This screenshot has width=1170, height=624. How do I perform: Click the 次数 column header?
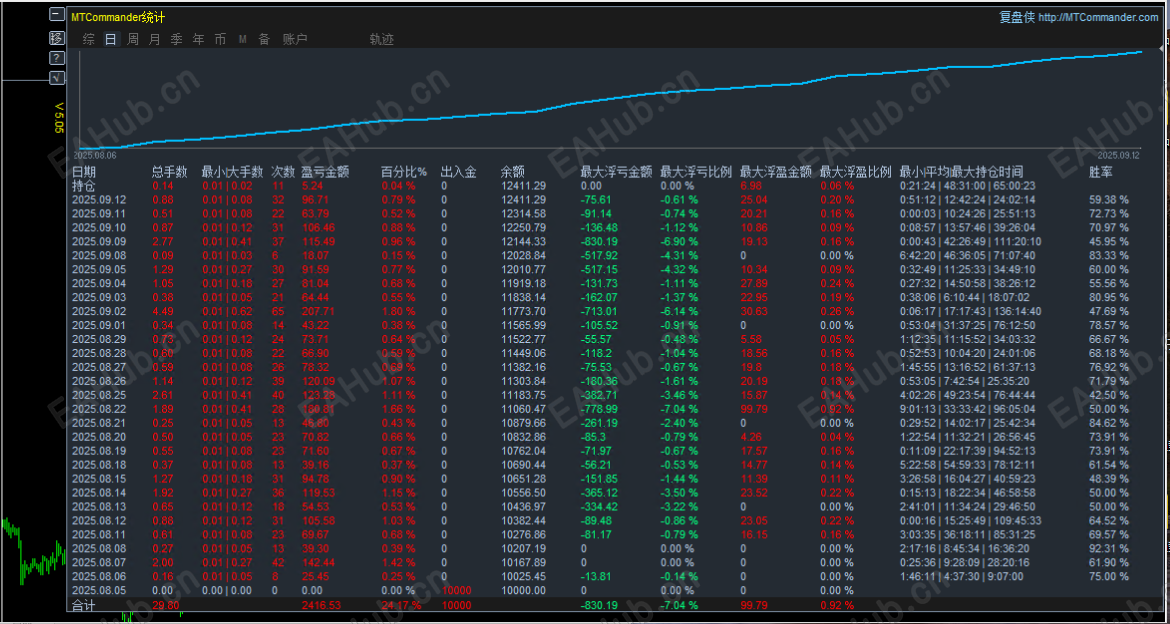pos(283,172)
